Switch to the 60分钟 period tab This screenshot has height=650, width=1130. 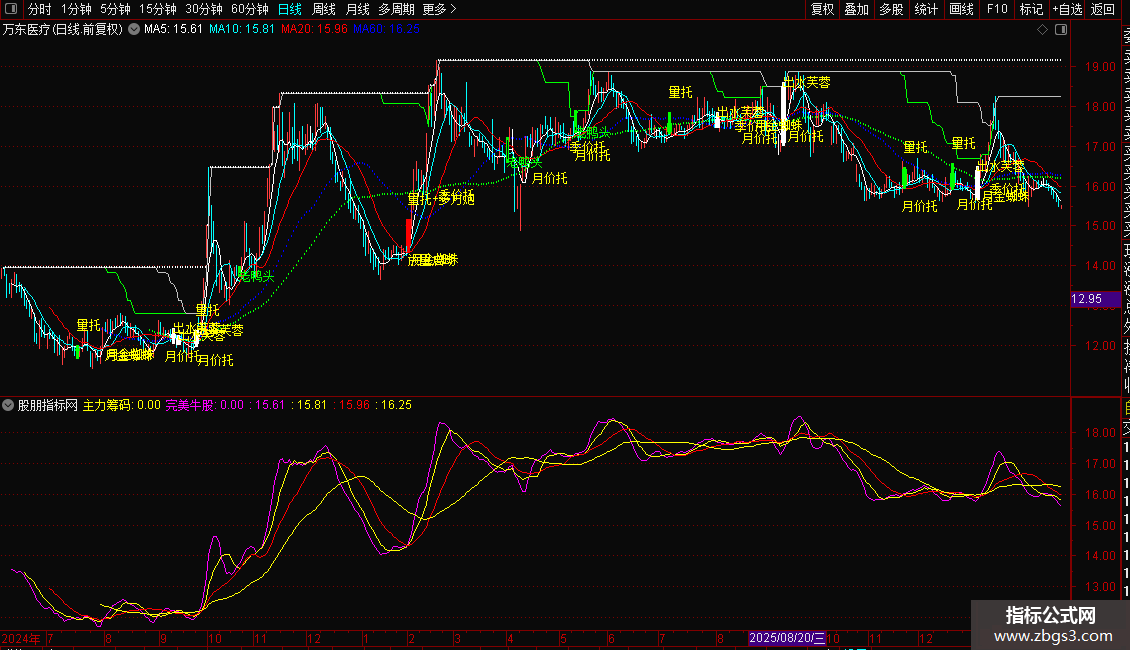coord(250,9)
